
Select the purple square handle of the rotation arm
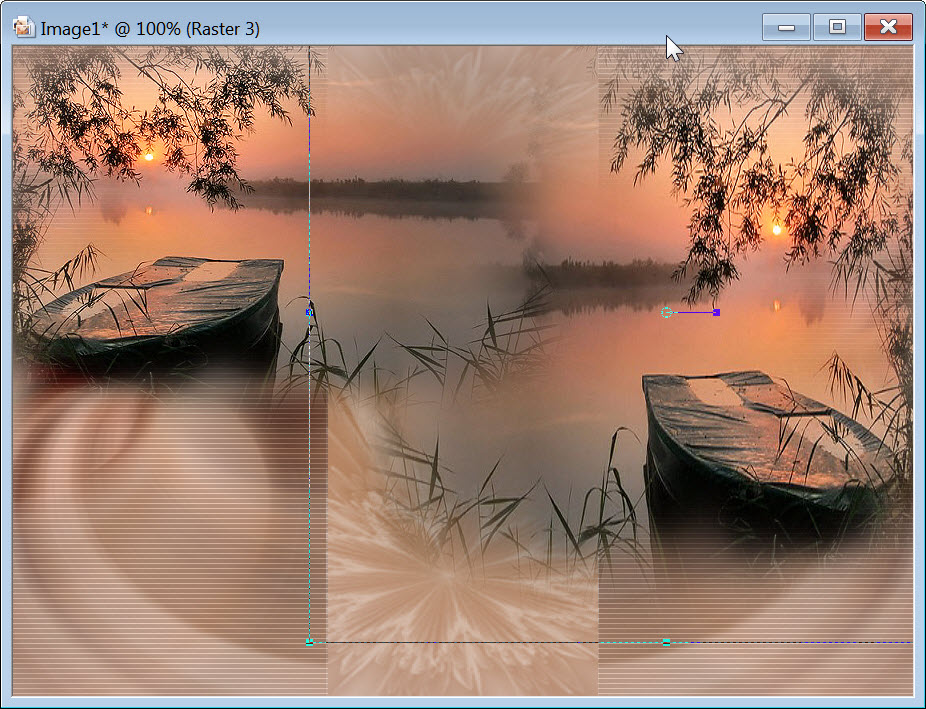(x=716, y=312)
